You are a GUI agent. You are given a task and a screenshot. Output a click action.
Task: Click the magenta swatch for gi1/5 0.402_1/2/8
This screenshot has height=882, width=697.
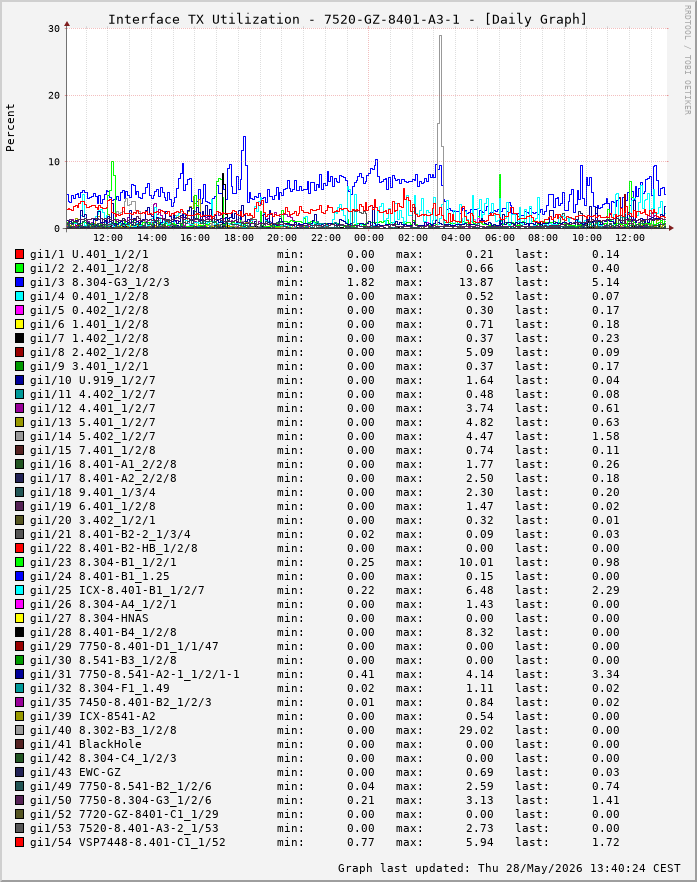[x=20, y=310]
